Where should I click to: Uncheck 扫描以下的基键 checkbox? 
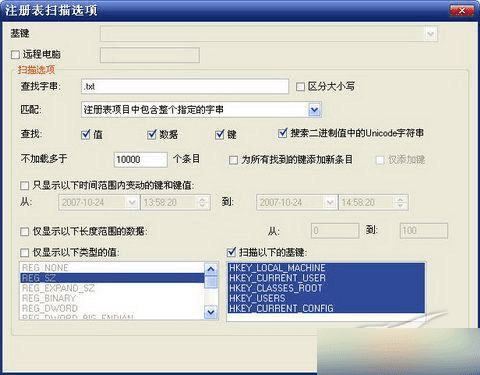231,252
